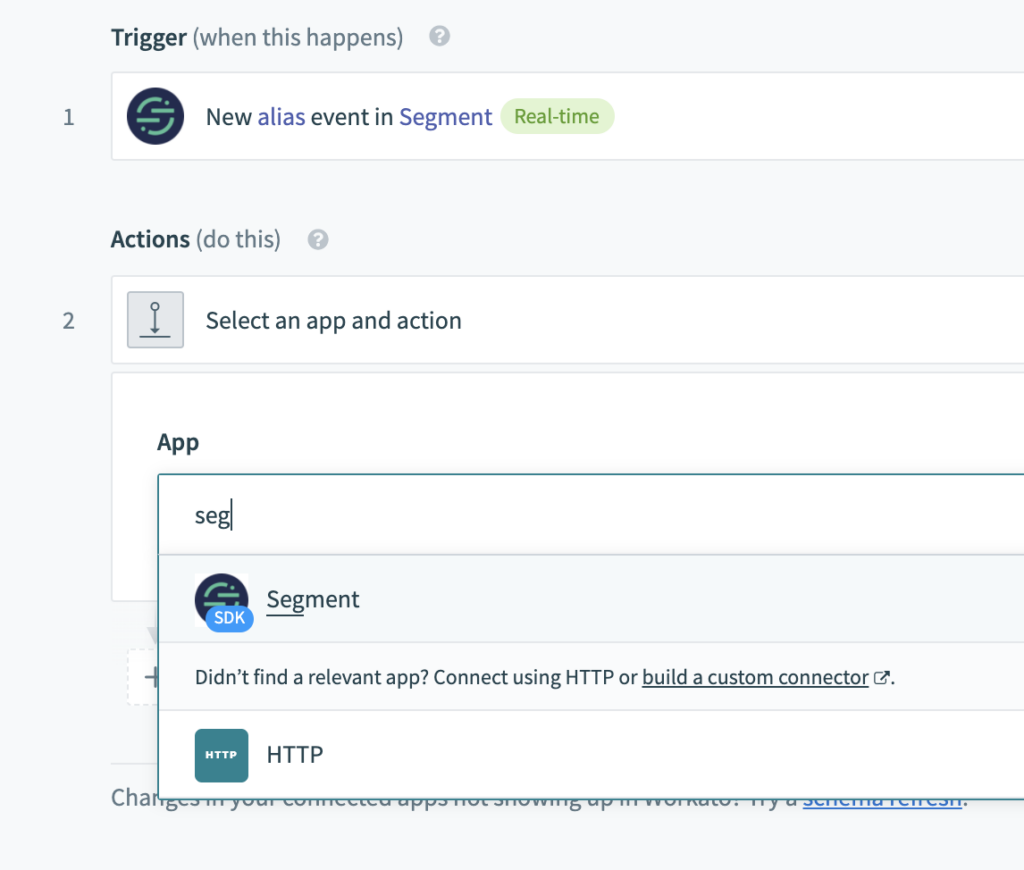Click the Actions help question mark icon
1024x870 pixels.
tap(318, 240)
